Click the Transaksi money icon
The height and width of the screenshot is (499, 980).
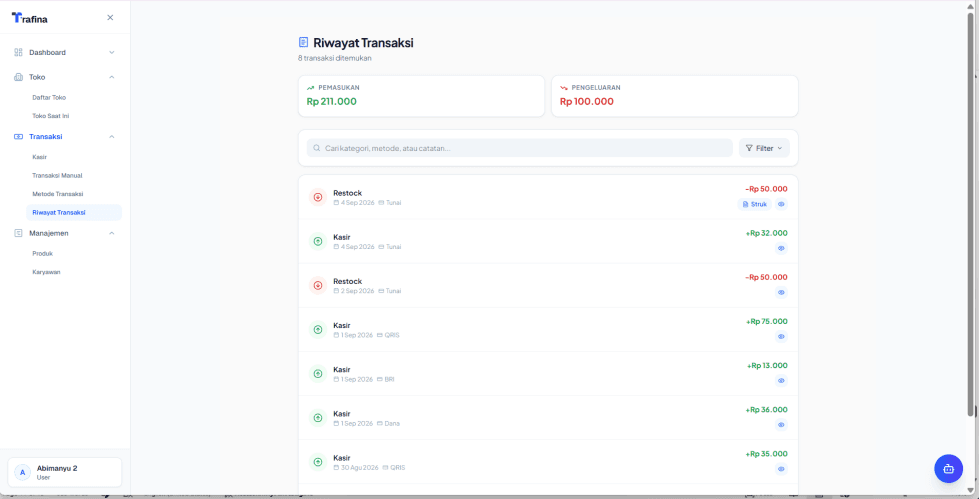(18, 136)
